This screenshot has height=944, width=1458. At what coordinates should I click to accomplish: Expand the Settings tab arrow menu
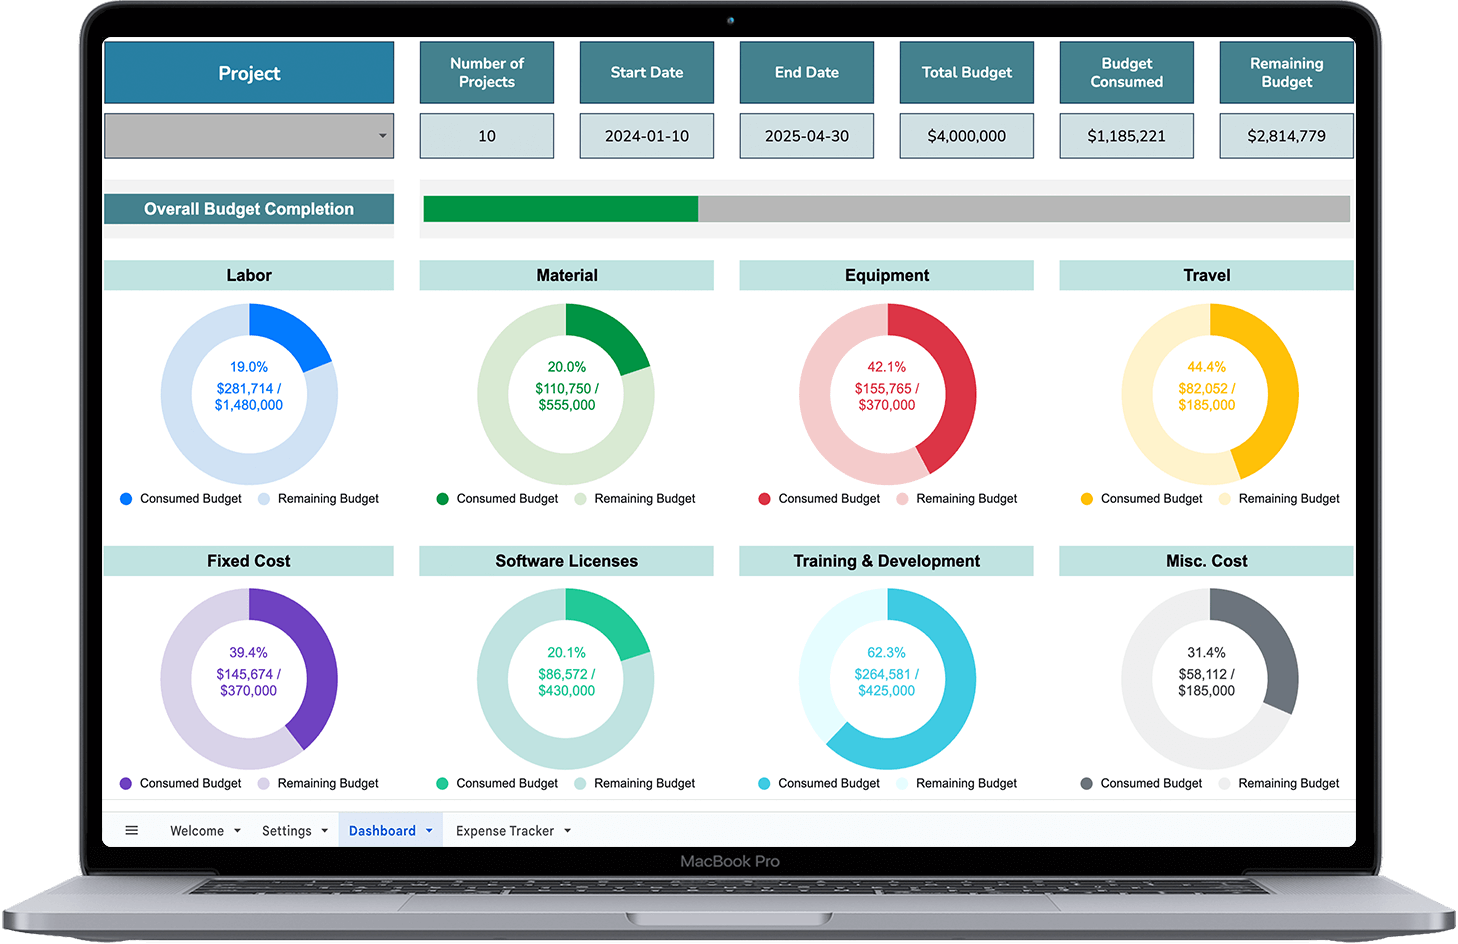coord(324,831)
